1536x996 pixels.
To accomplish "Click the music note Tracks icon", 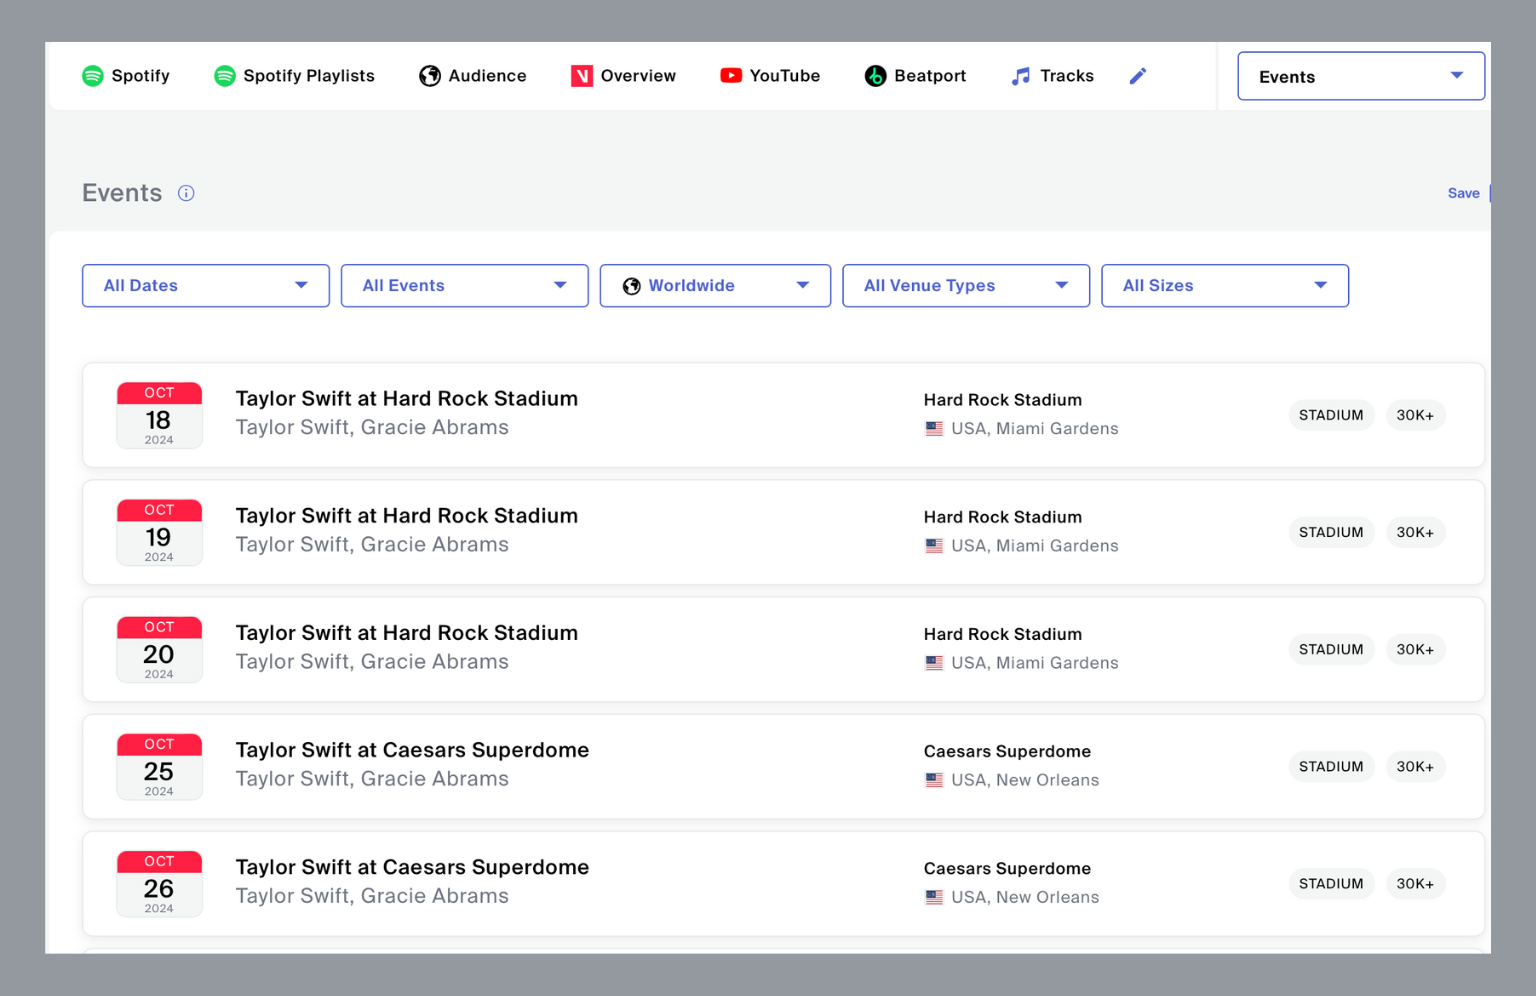I will point(1020,76).
